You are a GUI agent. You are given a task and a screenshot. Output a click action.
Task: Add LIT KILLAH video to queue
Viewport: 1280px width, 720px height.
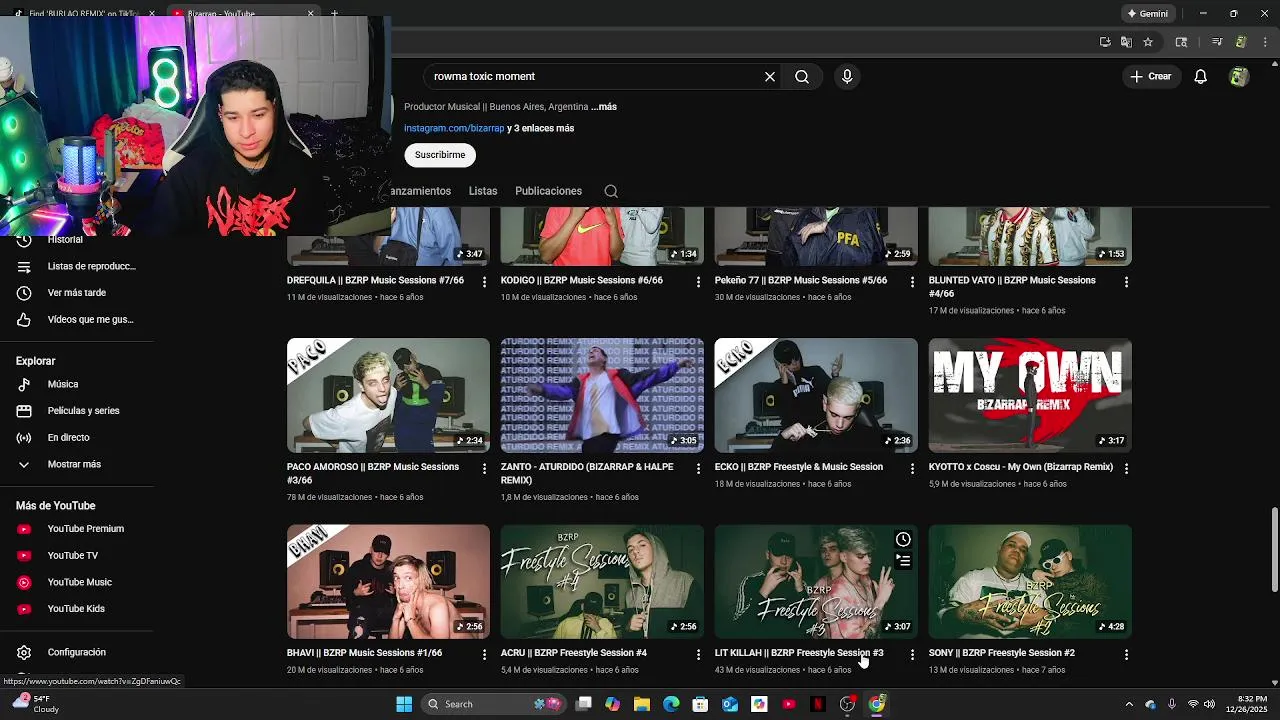903,561
